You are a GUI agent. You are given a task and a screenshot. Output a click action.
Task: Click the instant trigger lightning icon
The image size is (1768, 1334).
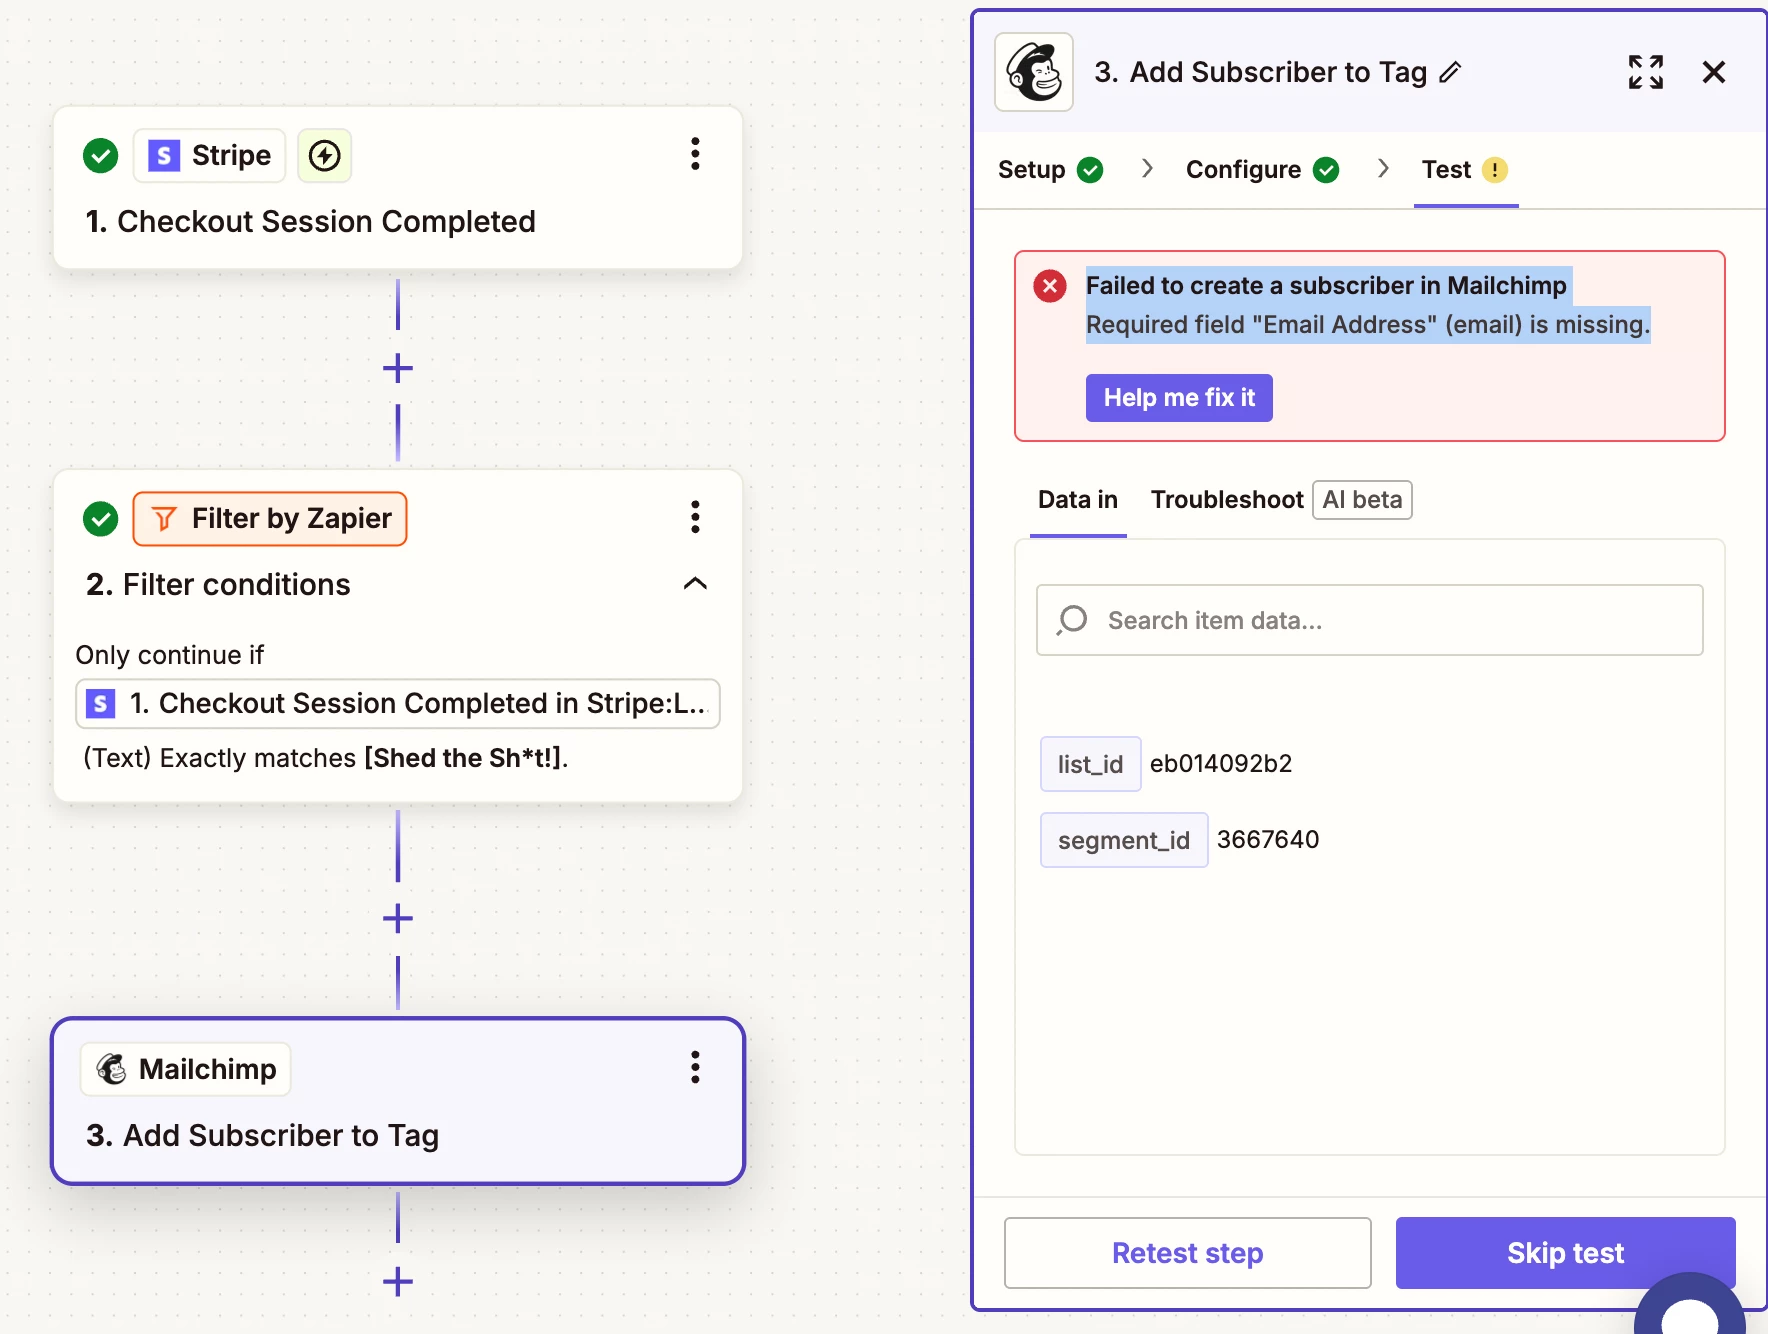click(325, 156)
